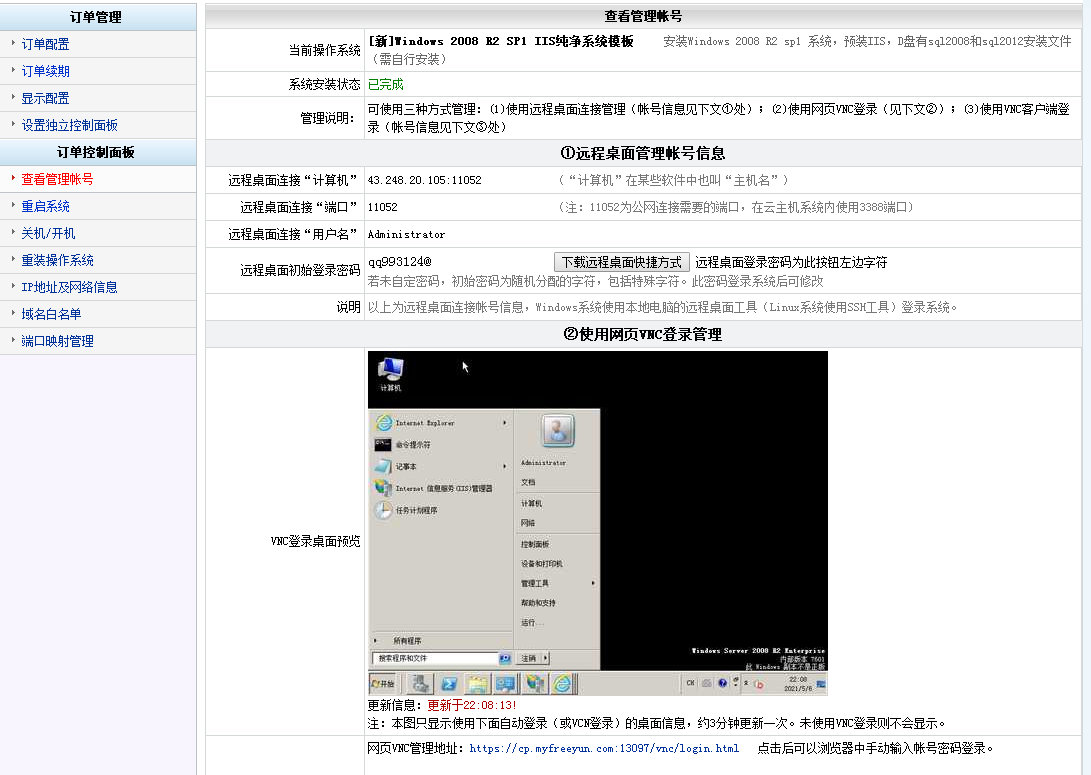
Task: Select 显示配置 from the sidebar
Action: click(45, 98)
